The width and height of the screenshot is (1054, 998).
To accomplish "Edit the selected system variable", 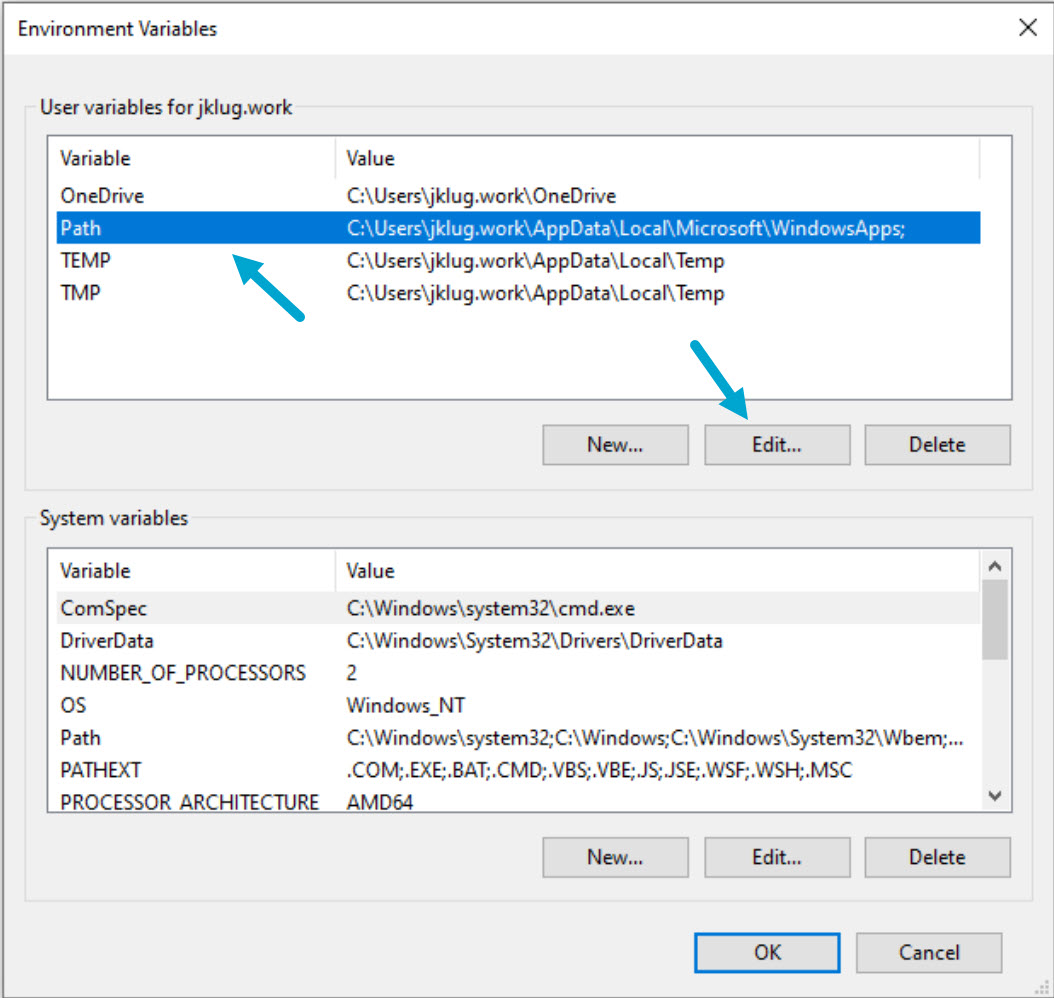I will pos(777,857).
